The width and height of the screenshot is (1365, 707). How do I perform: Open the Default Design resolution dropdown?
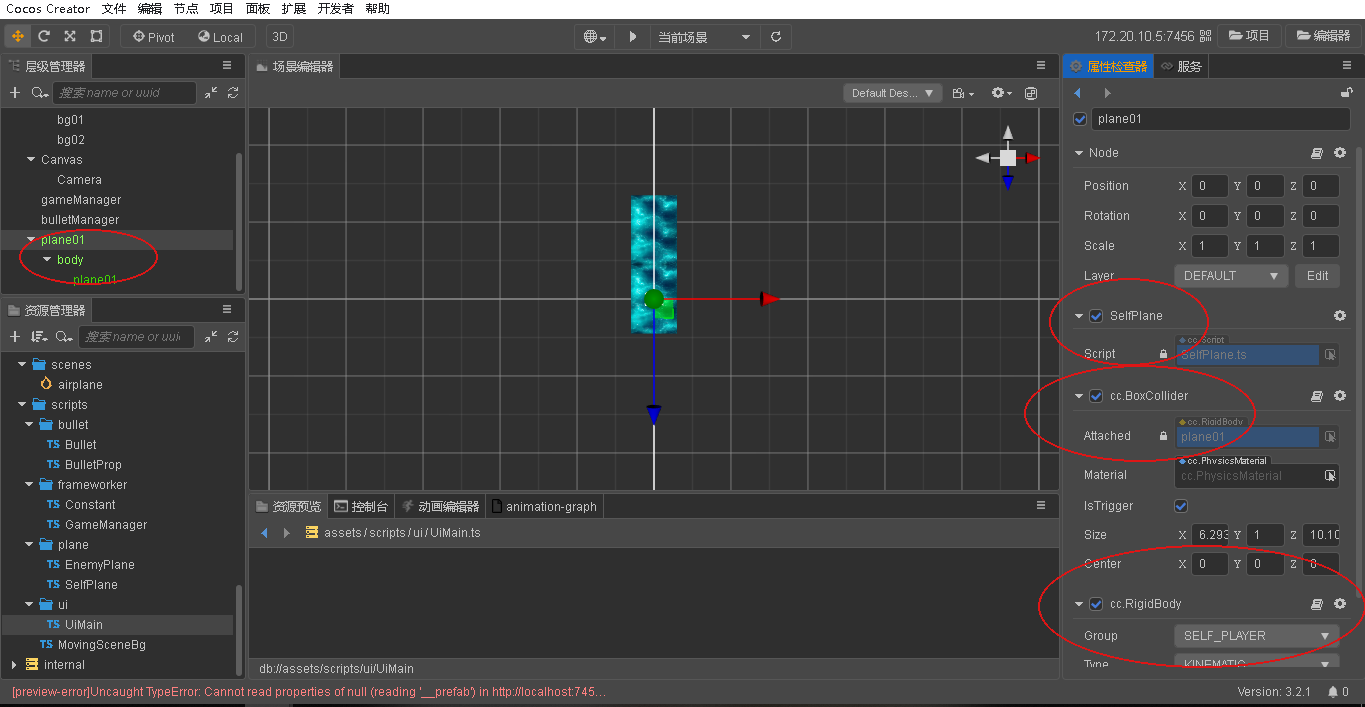893,93
